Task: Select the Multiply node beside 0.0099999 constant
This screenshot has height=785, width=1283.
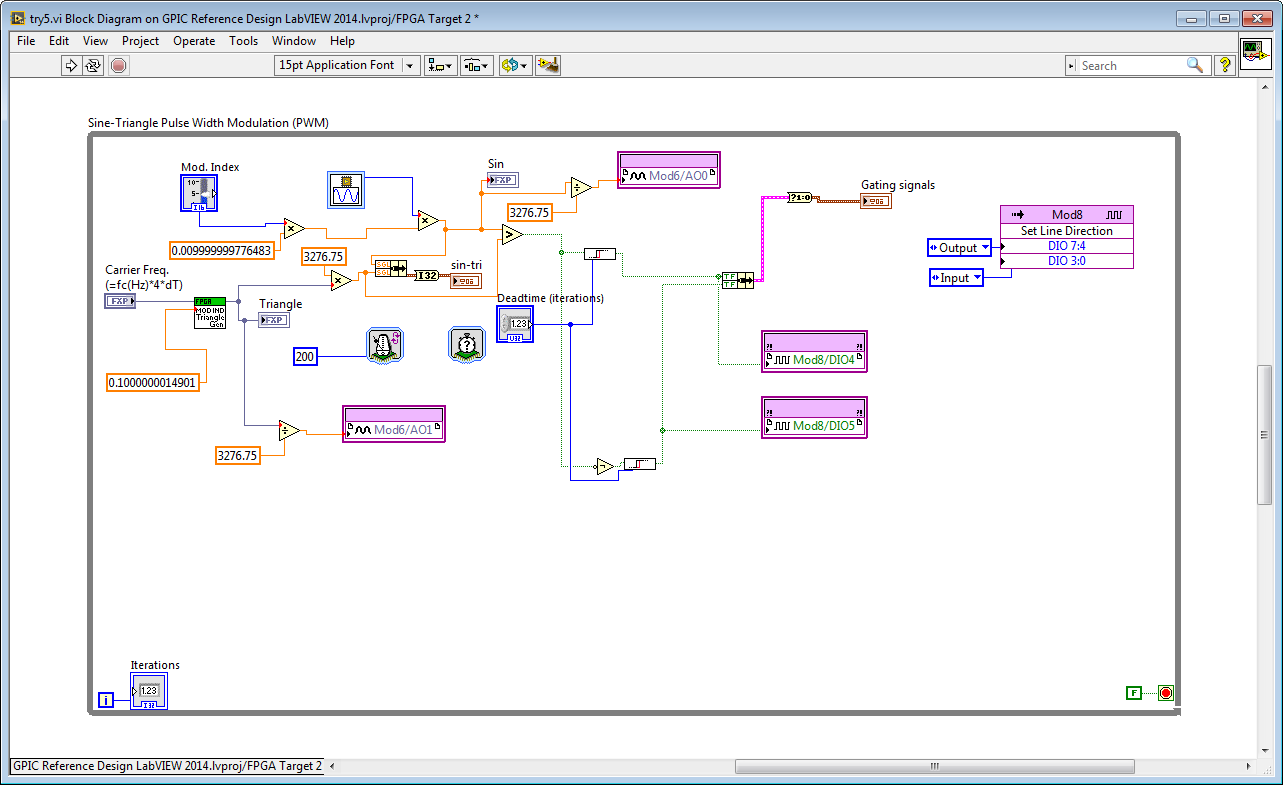Action: point(294,228)
